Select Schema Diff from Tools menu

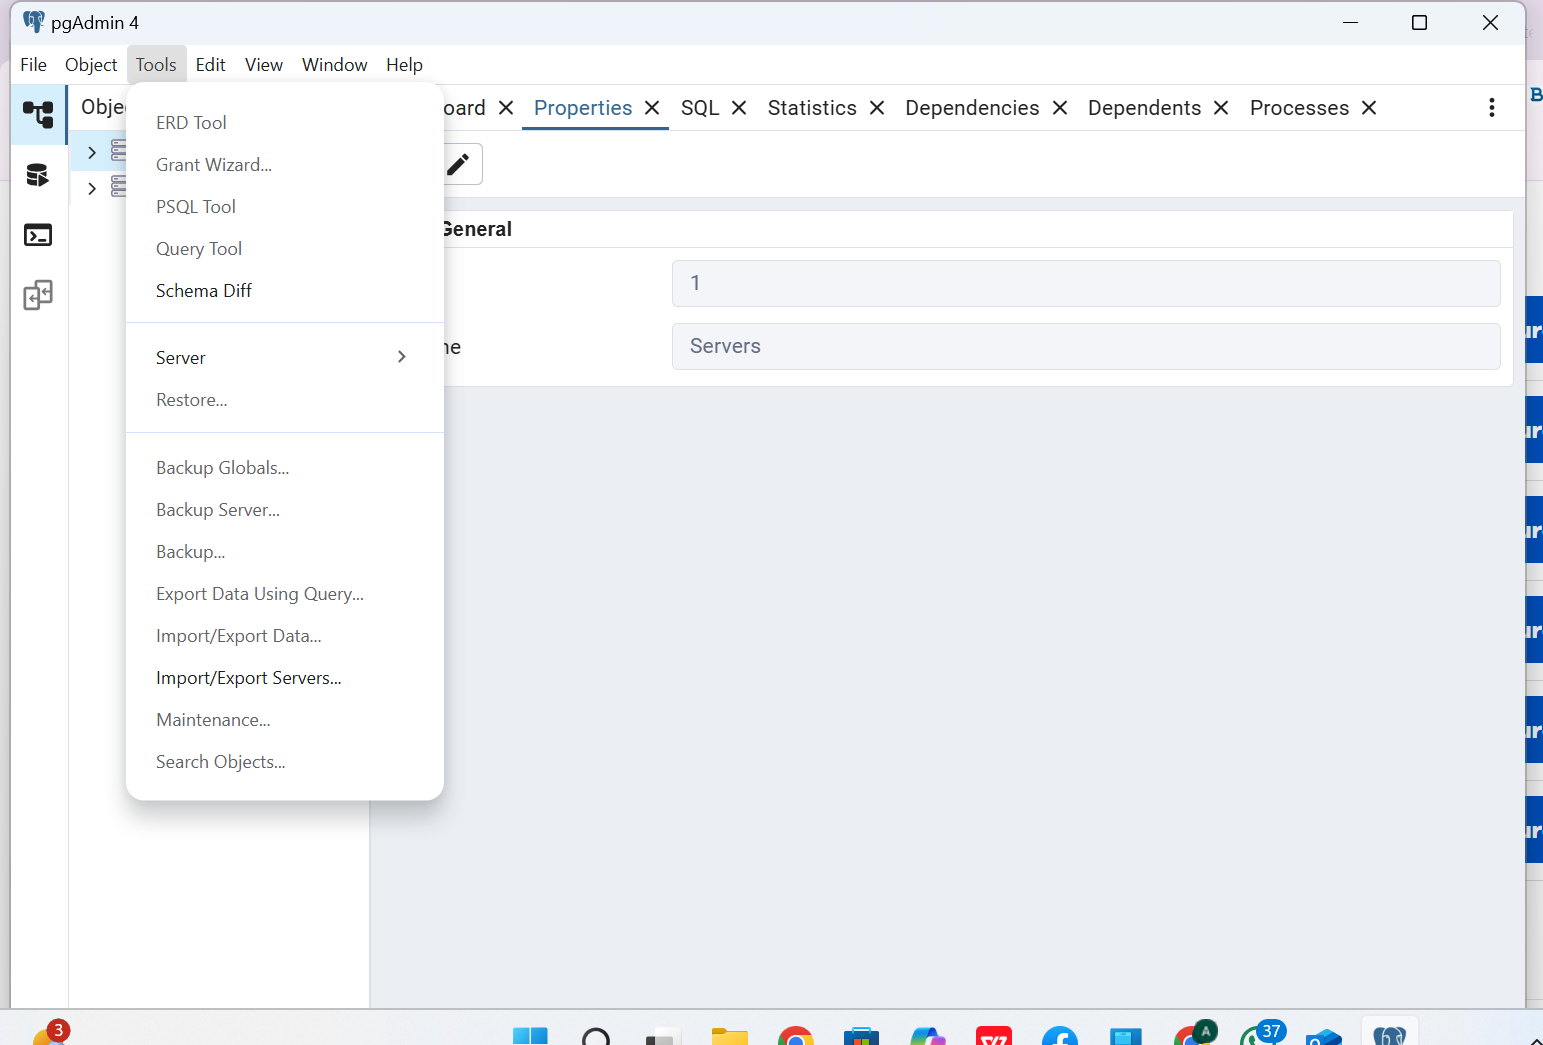pyautogui.click(x=204, y=291)
